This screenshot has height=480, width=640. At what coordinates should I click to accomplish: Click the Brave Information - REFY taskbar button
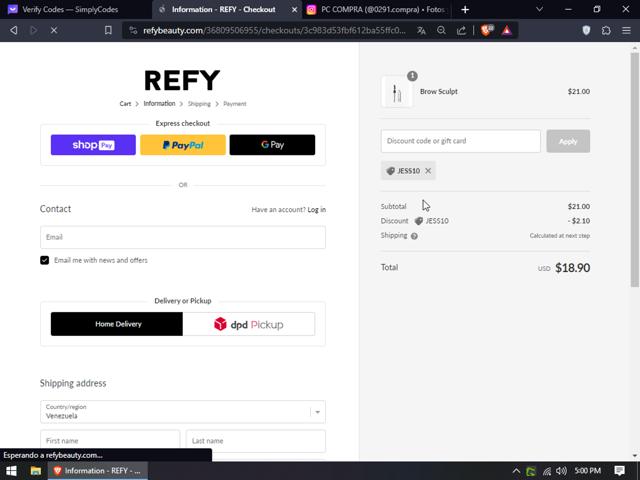(x=98, y=471)
